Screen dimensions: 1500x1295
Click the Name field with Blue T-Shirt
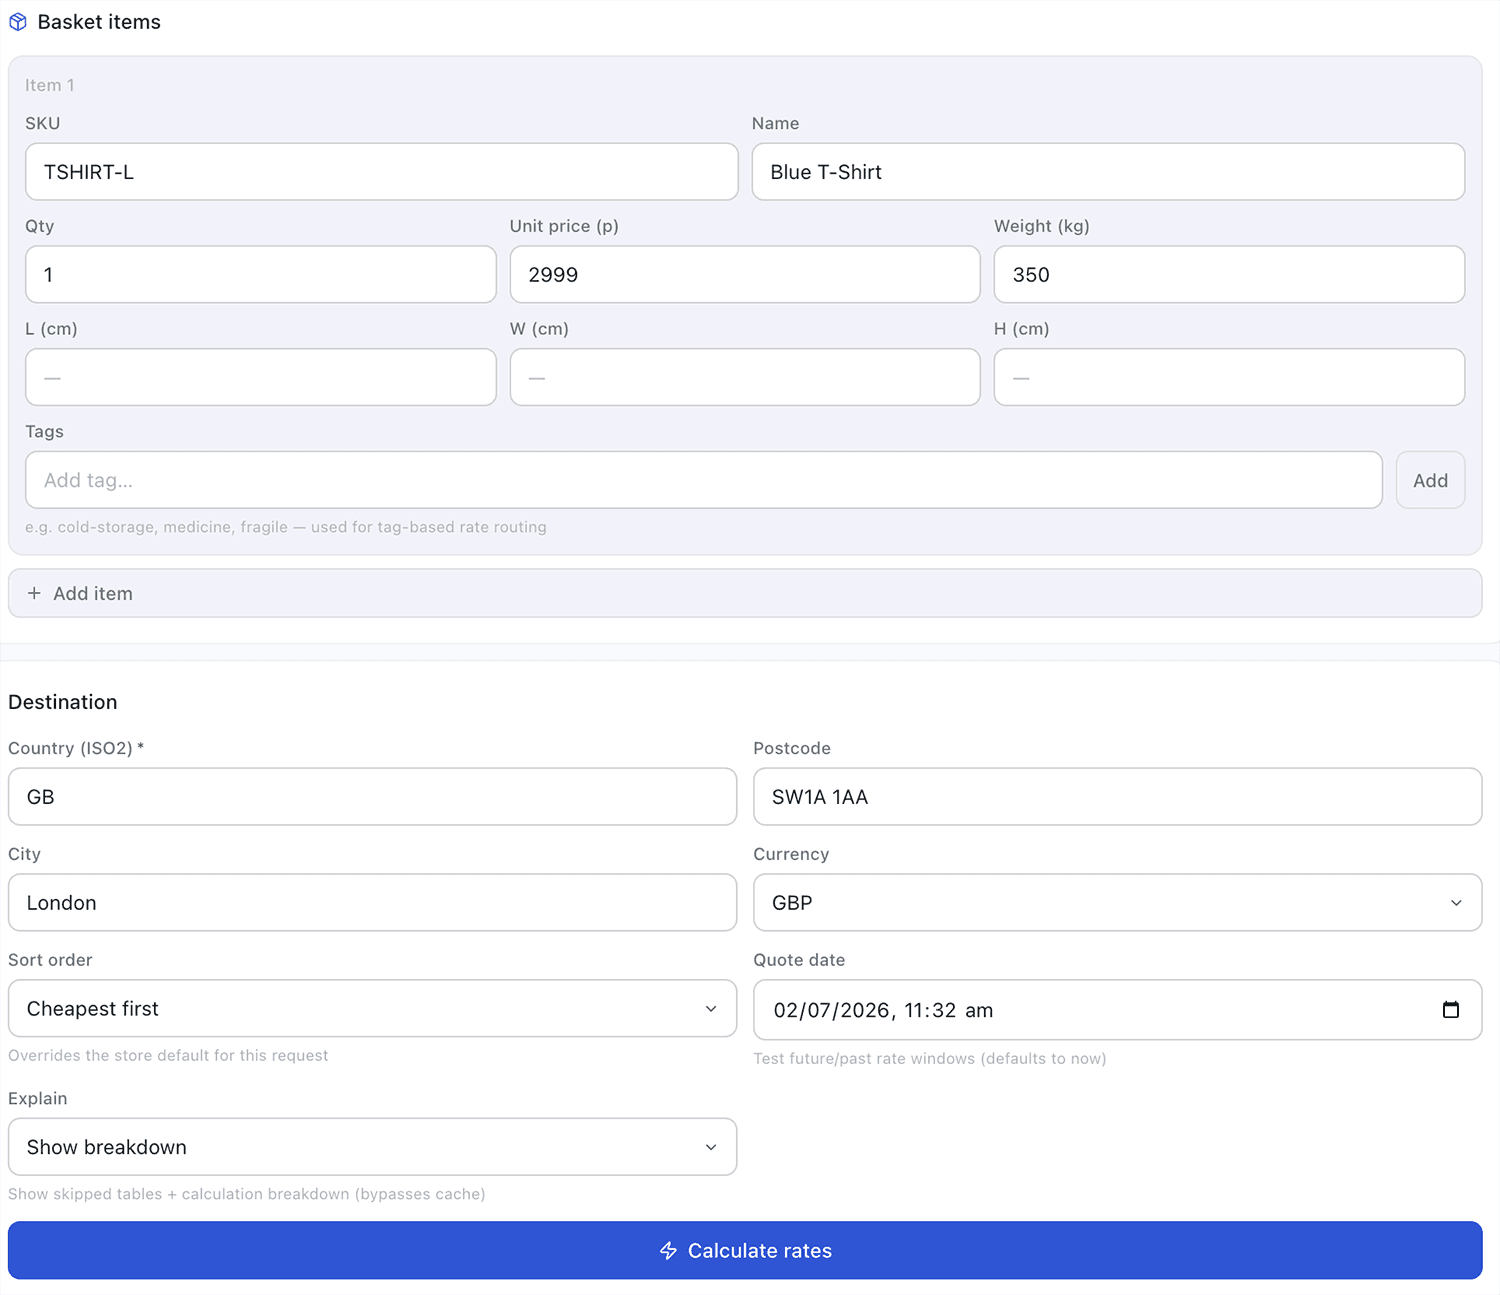pos(1108,172)
